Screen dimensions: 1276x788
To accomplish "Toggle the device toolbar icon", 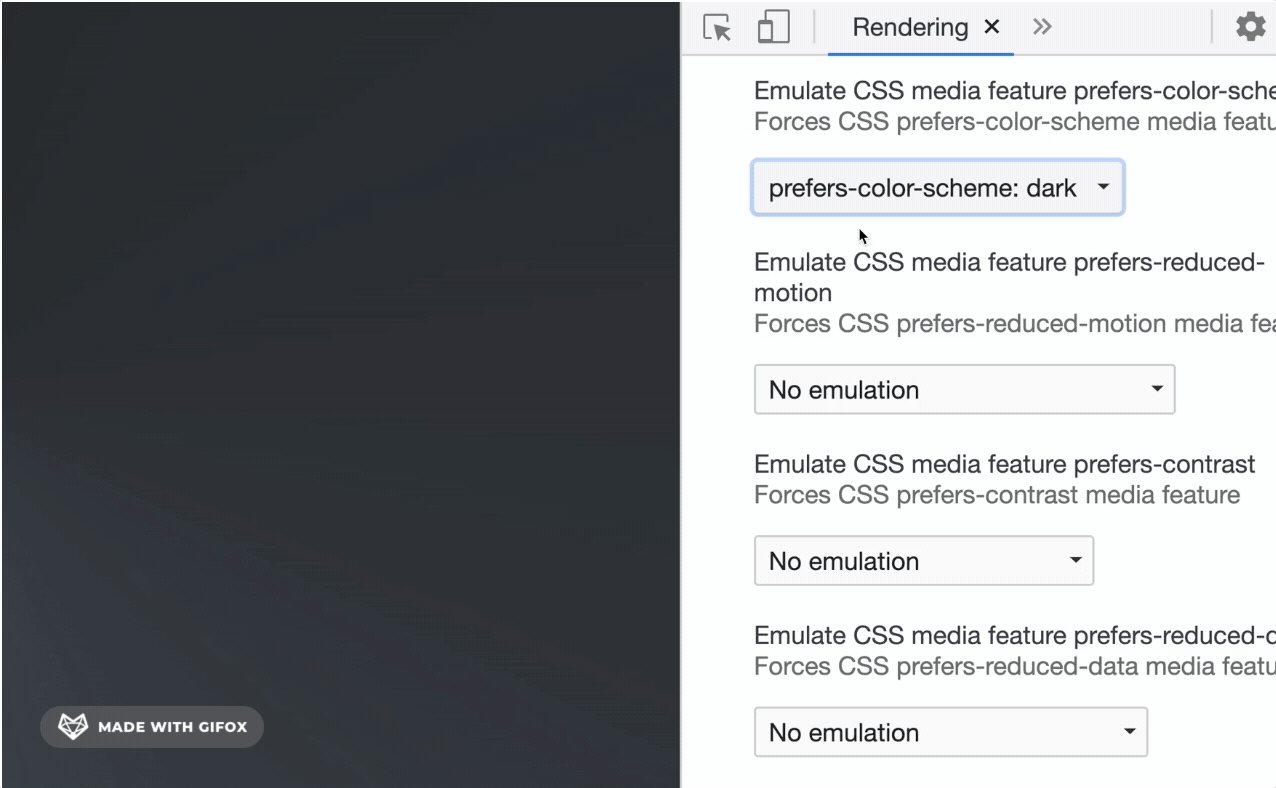I will click(x=773, y=27).
